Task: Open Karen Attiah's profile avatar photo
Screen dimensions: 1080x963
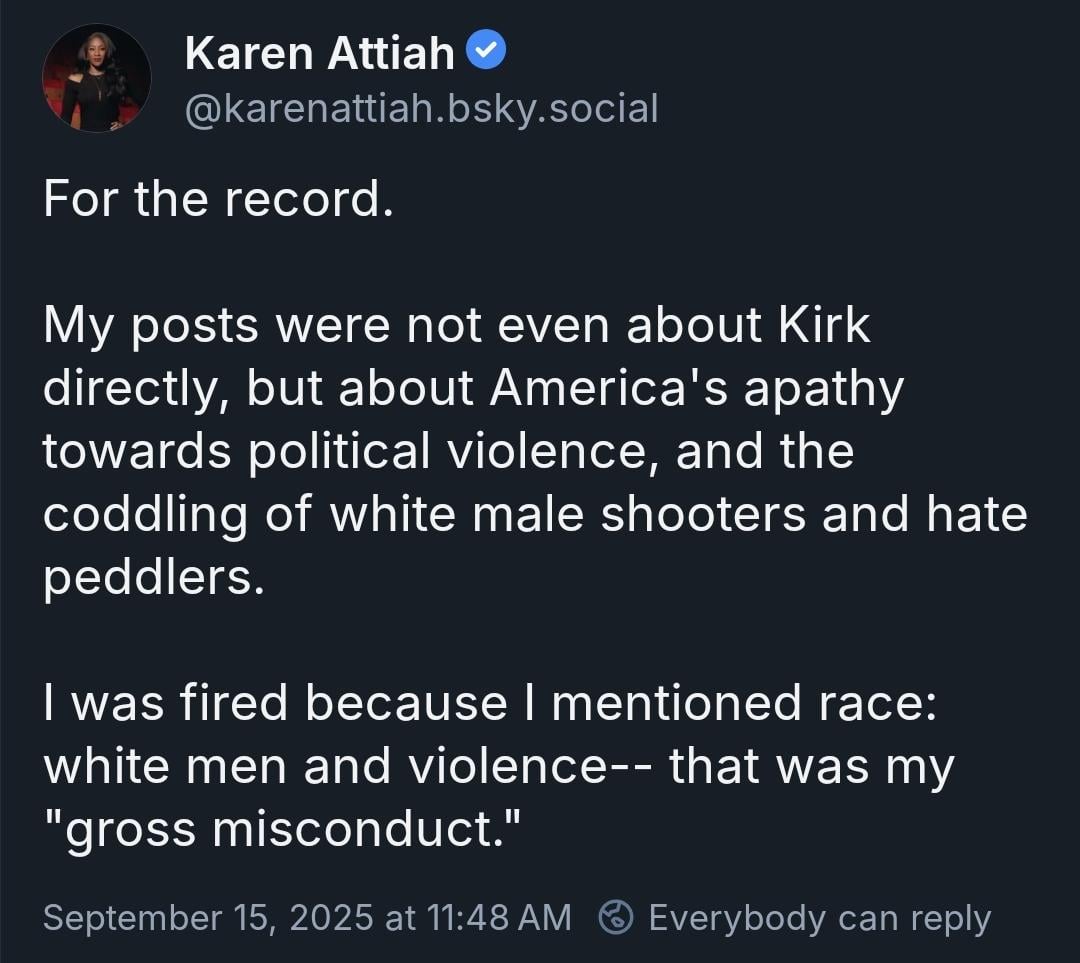Action: tap(96, 79)
